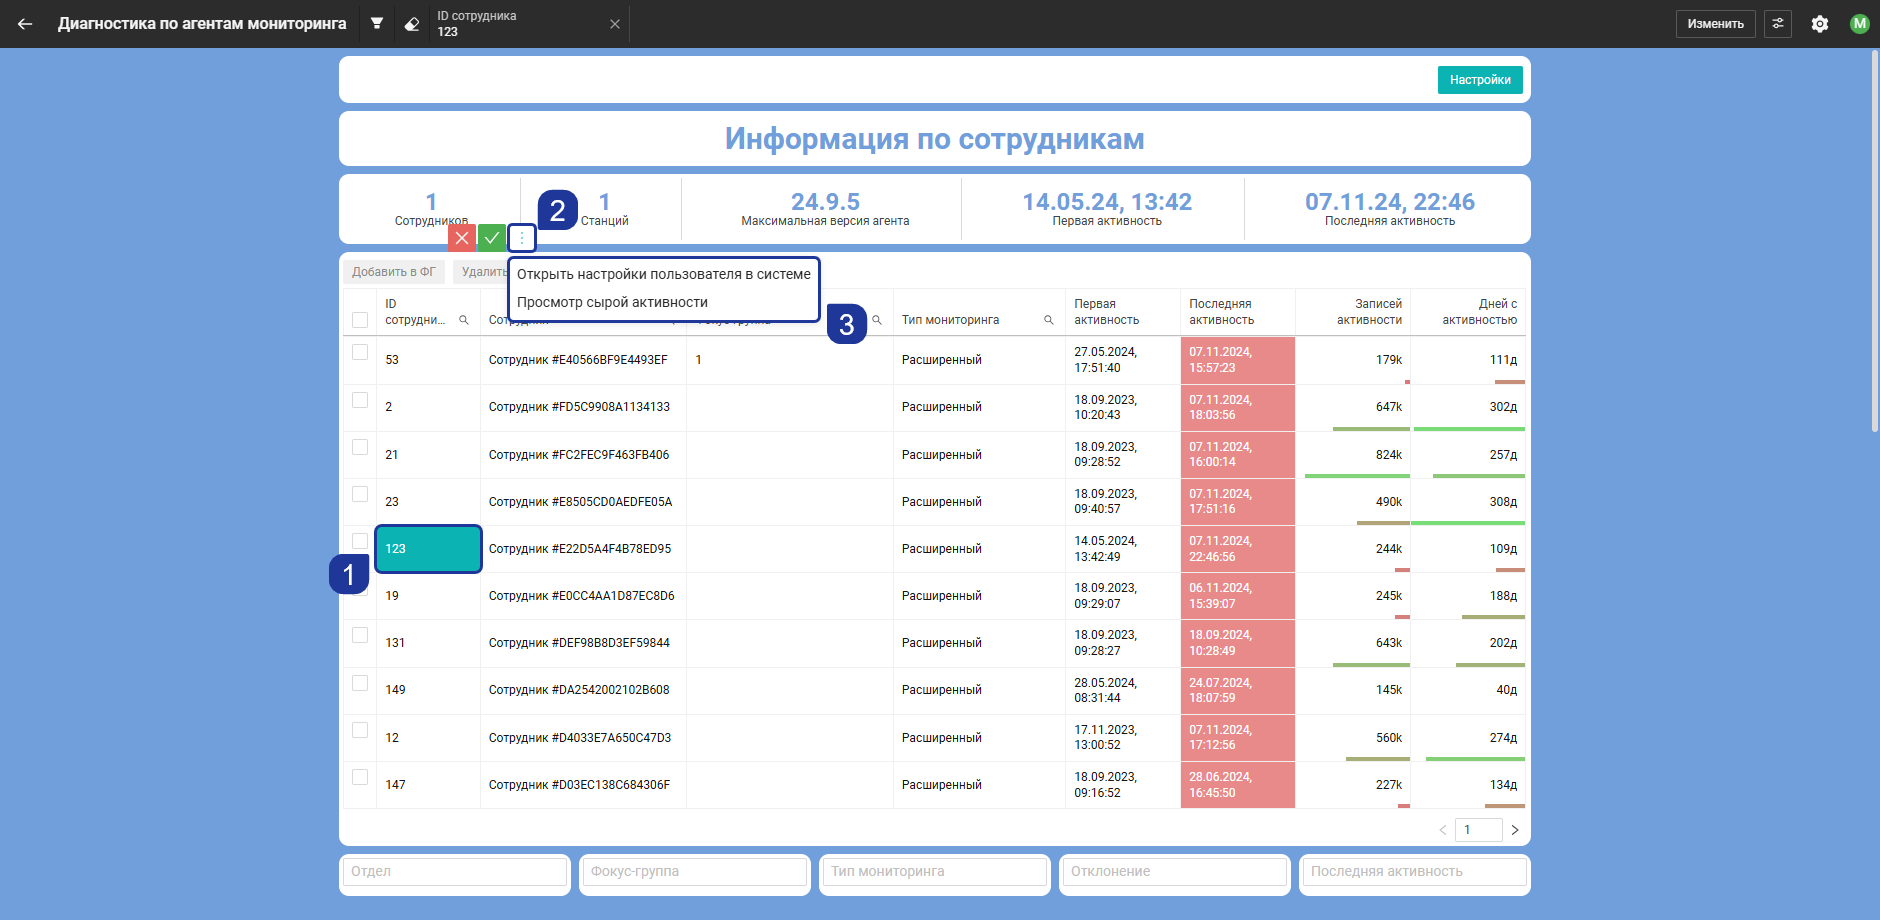Click the 824k records cell

click(1353, 455)
